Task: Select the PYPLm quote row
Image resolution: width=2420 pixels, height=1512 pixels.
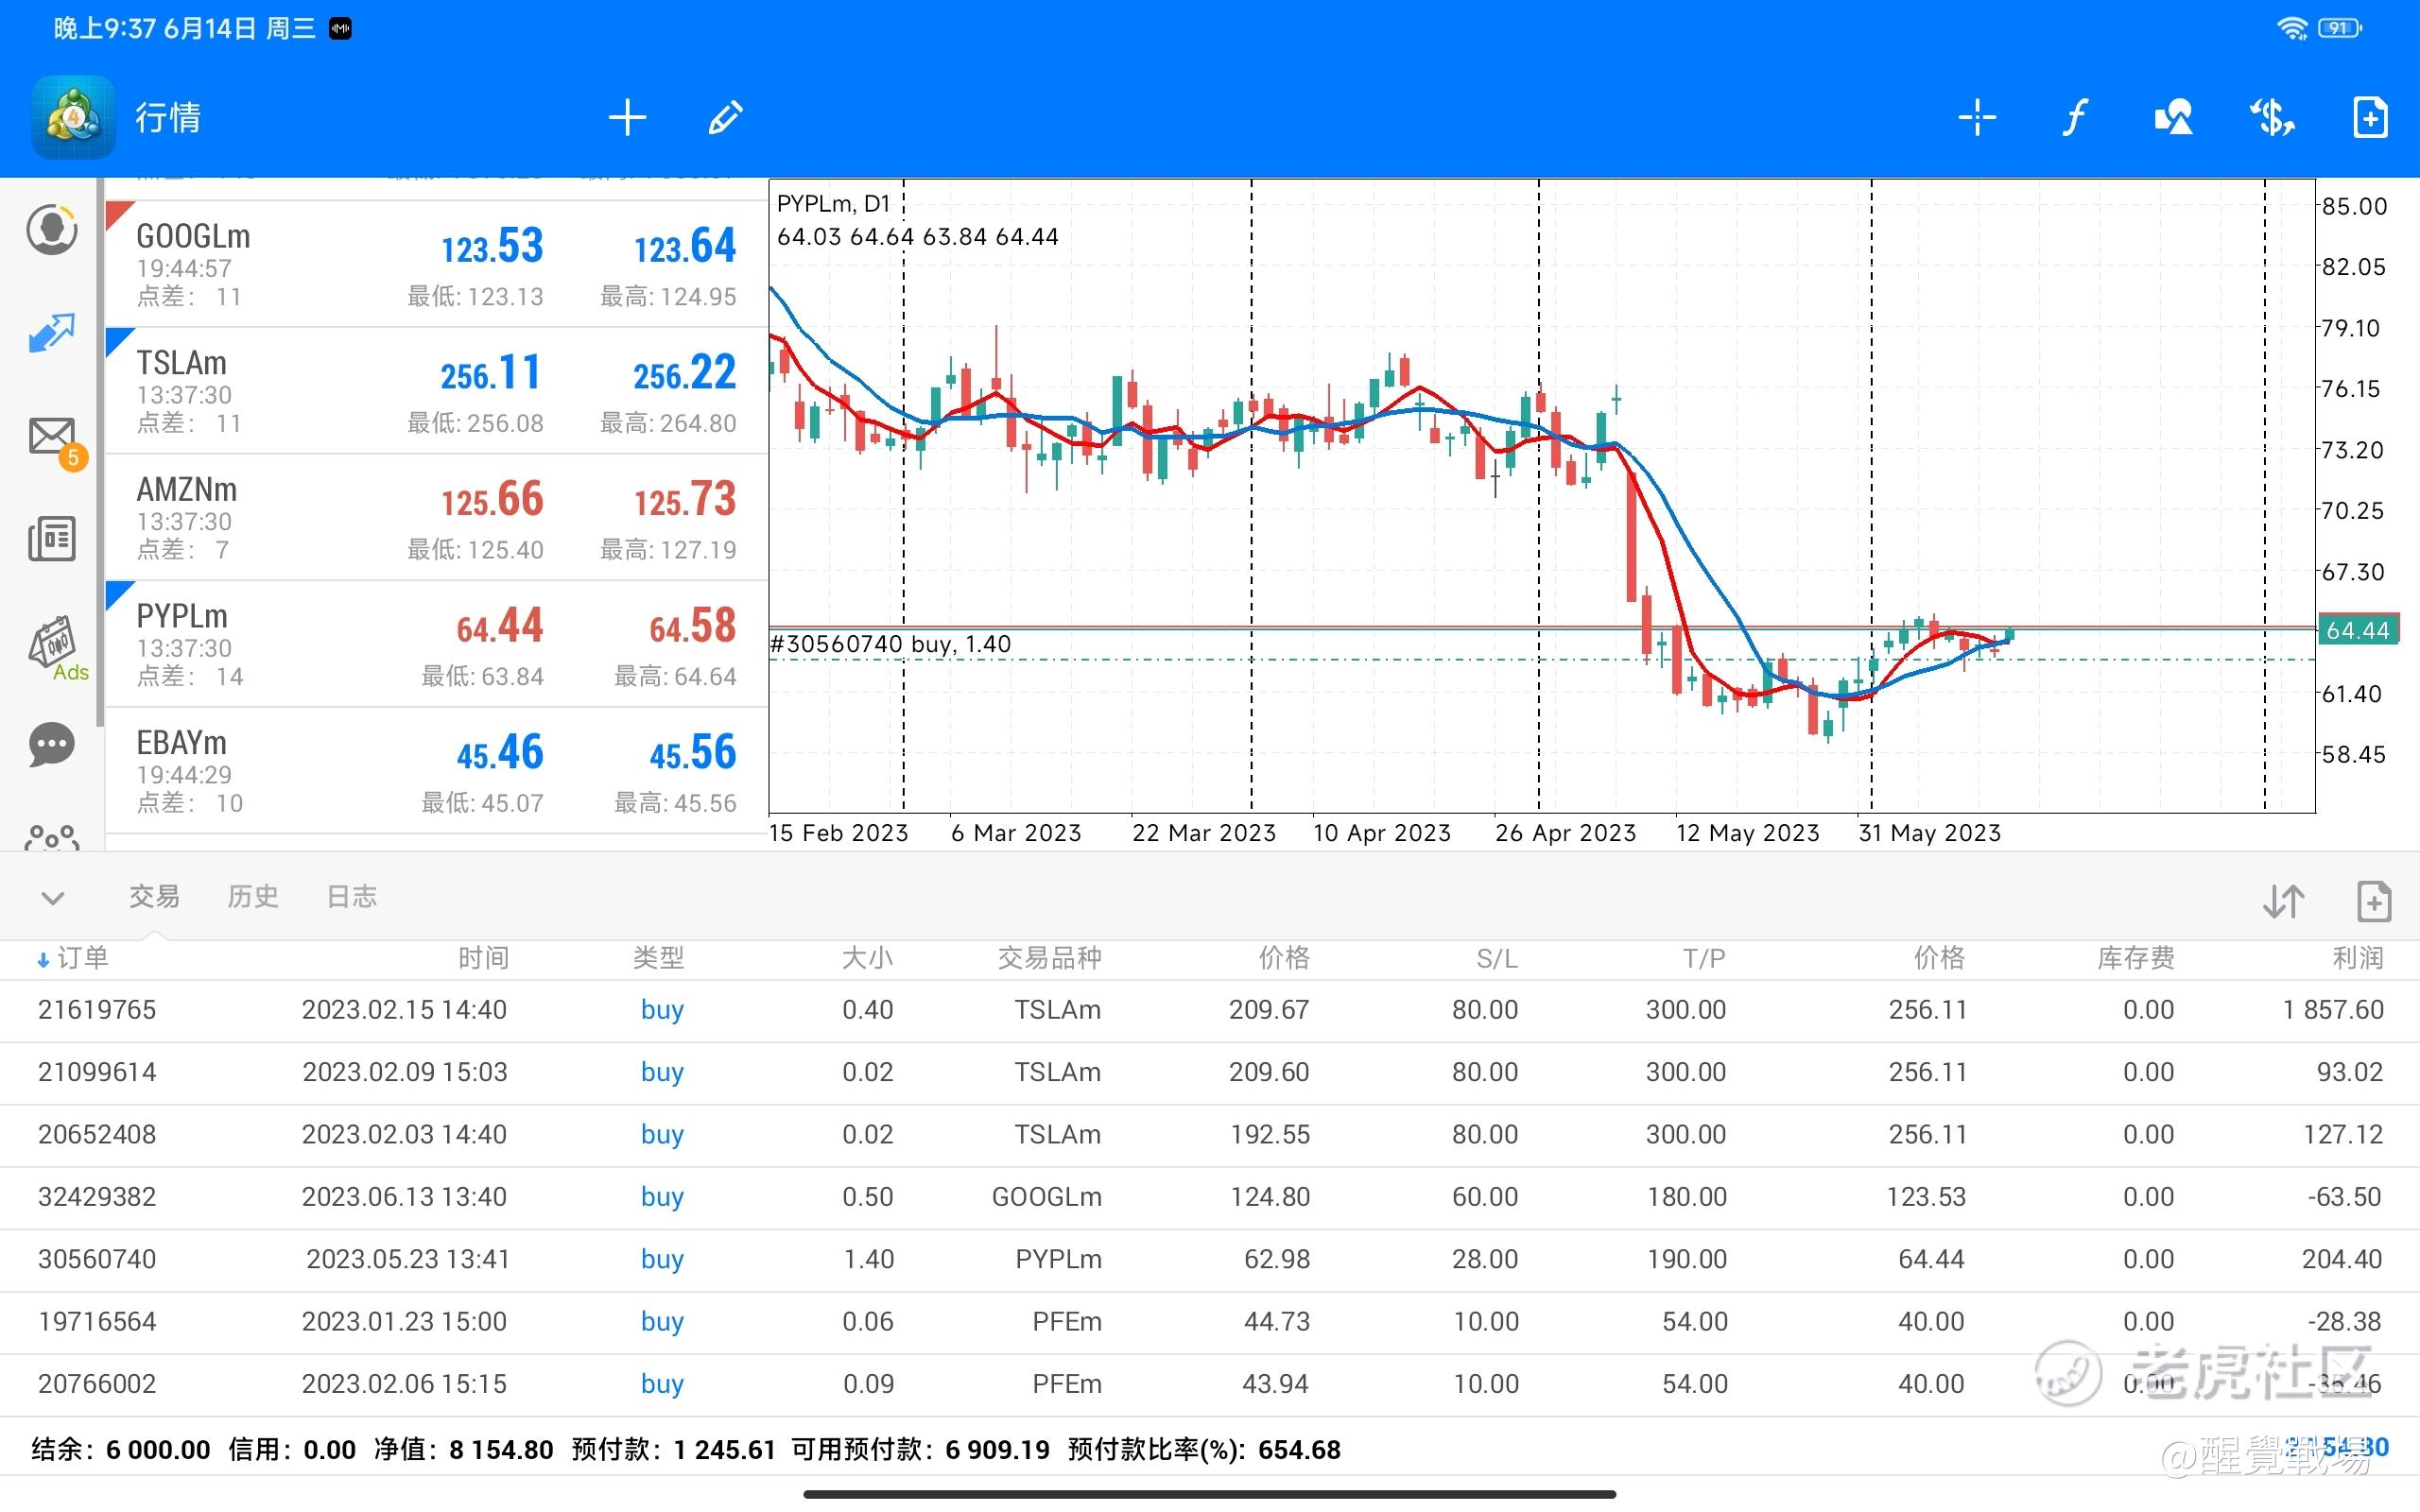Action: coord(436,645)
